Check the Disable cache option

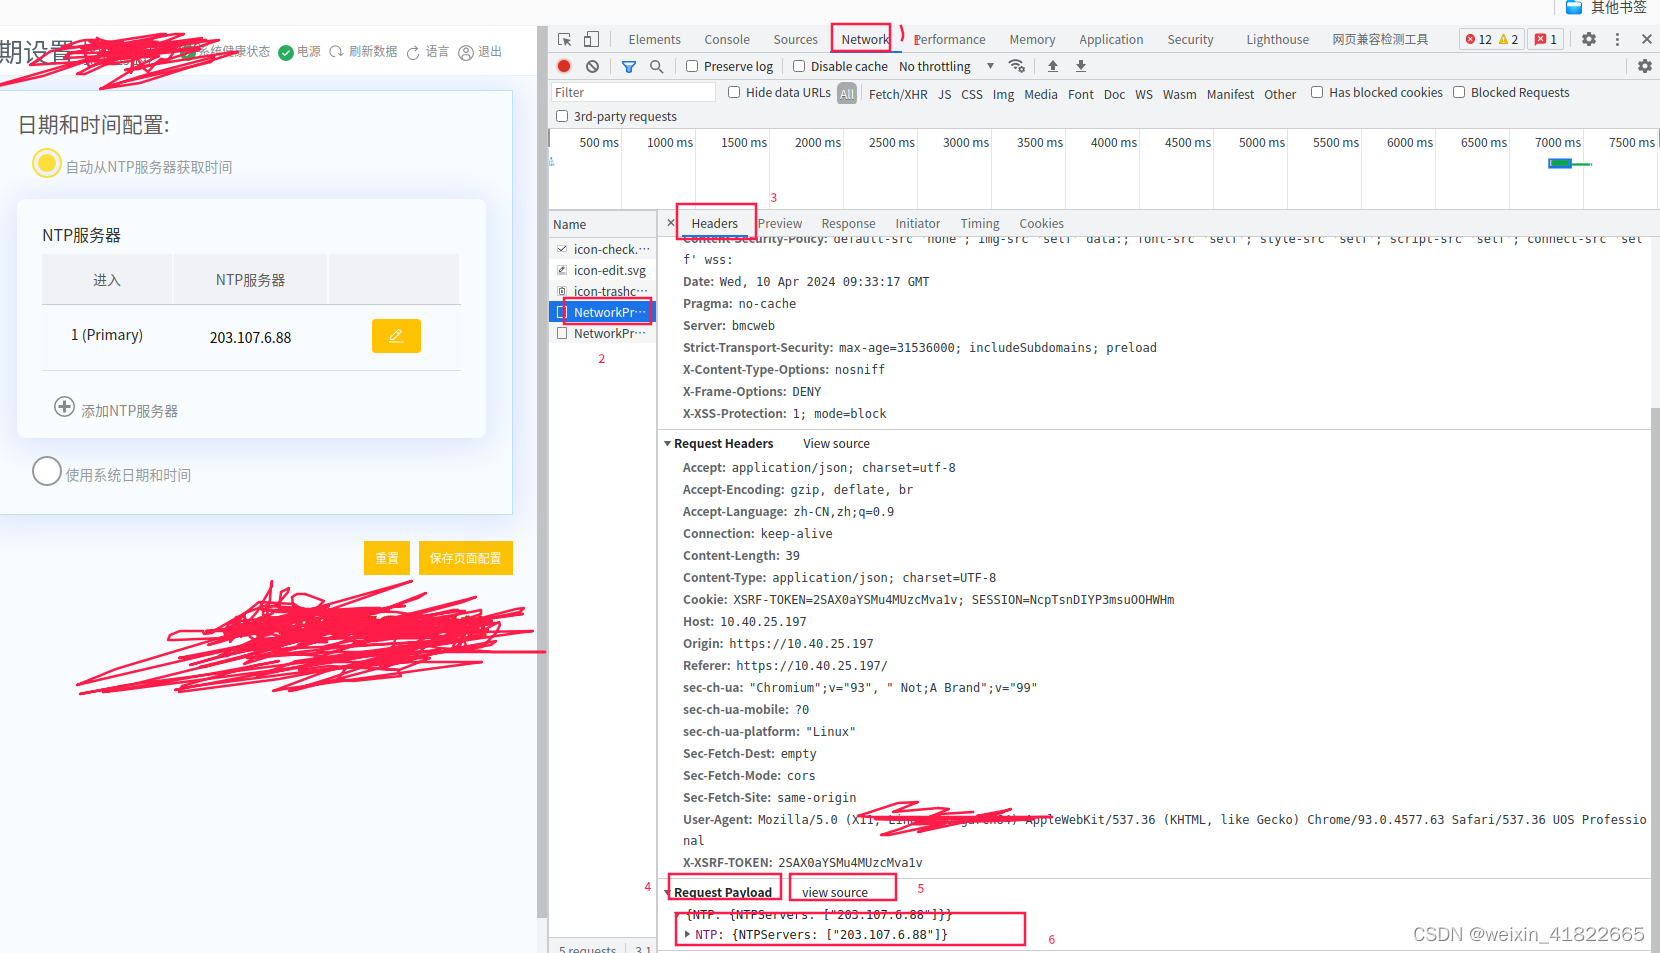point(798,65)
